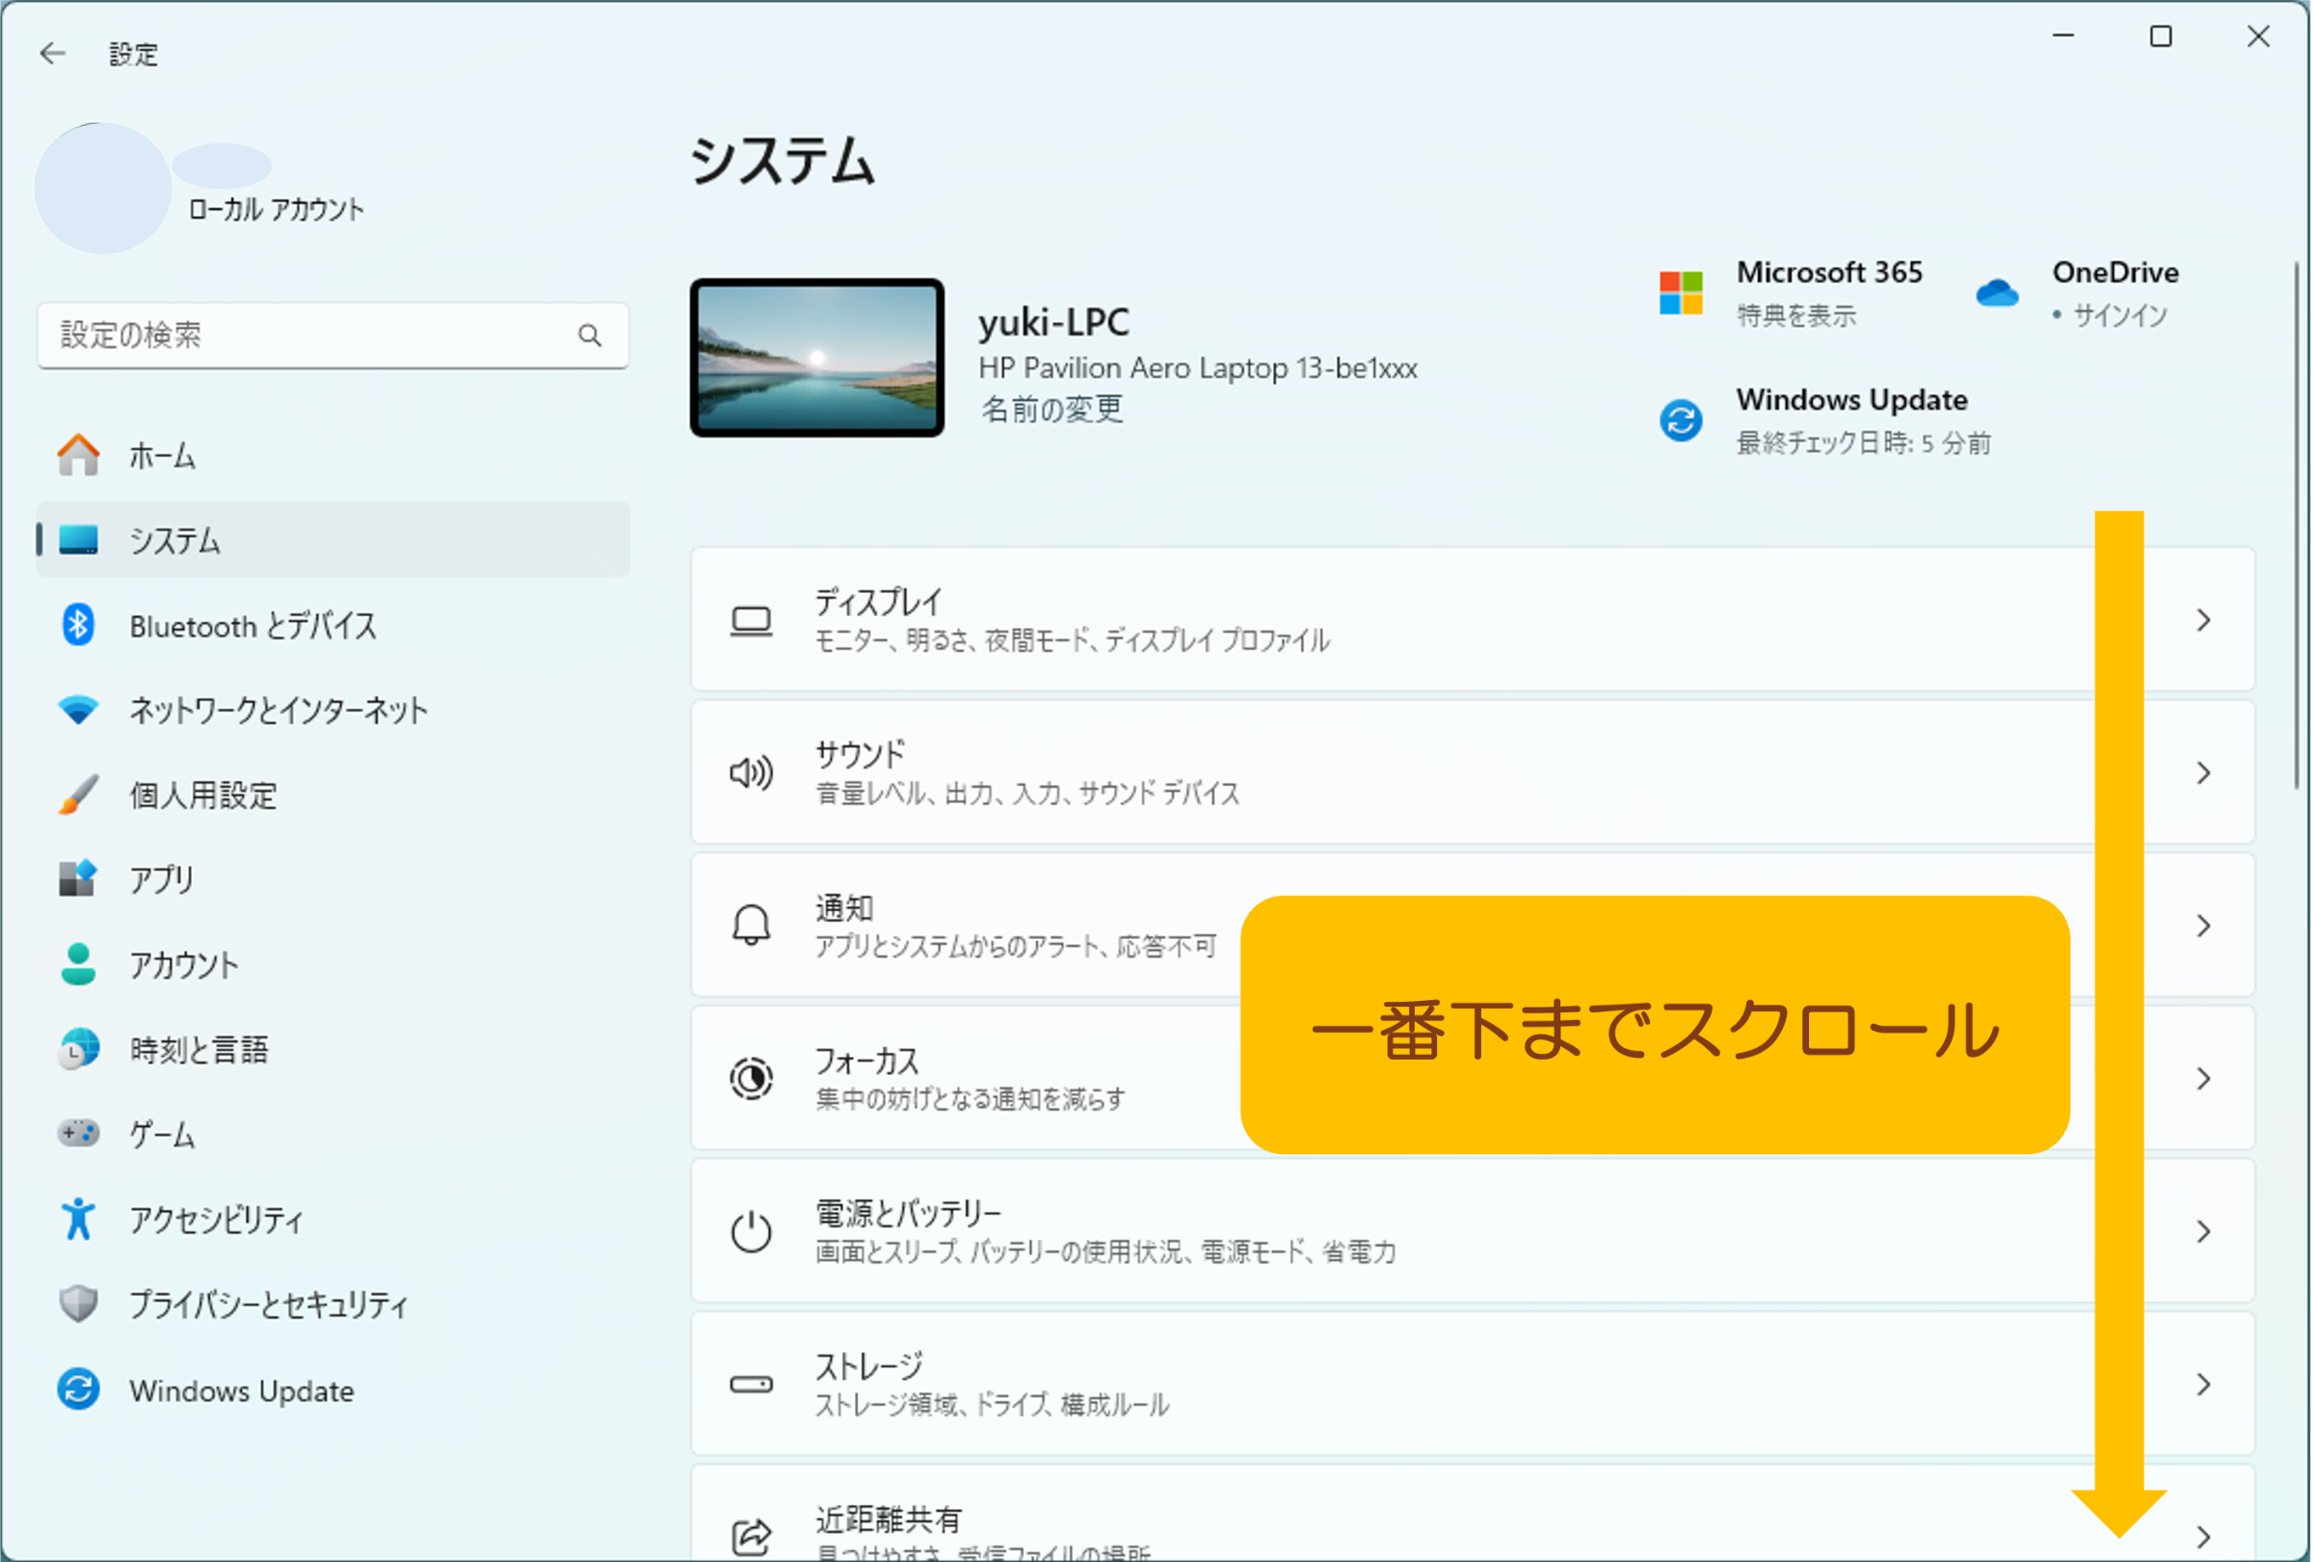
Task: Select Bluetooth とデバイス icon in sidebar
Action: click(78, 626)
